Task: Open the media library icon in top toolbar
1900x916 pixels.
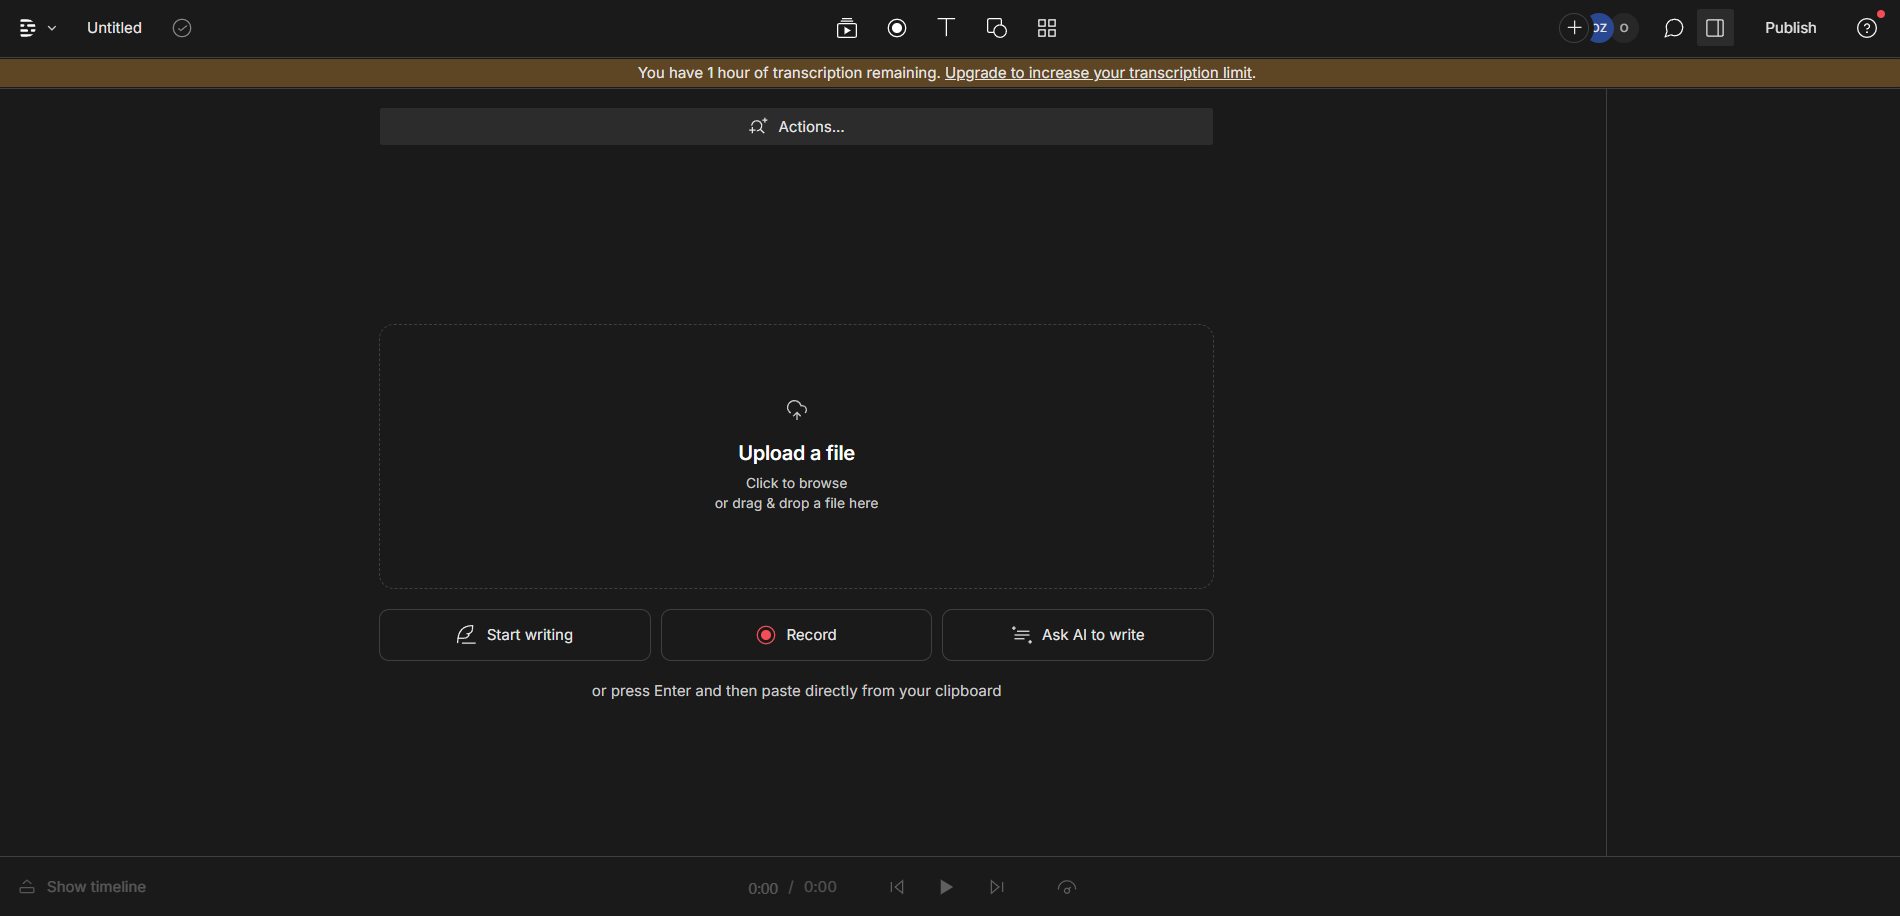Action: pos(846,28)
